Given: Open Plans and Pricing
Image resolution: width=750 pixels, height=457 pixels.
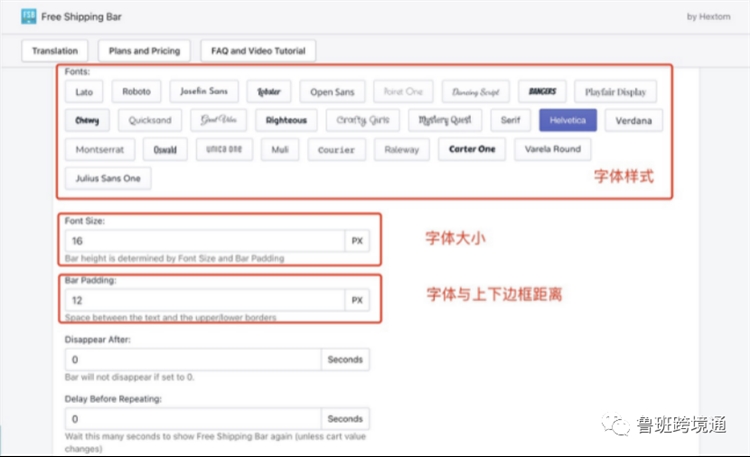Looking at the screenshot, I should click(x=144, y=51).
